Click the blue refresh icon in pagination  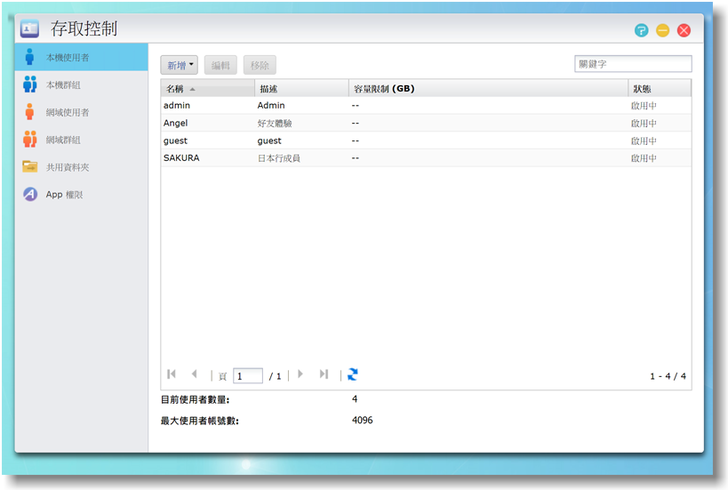(x=352, y=375)
